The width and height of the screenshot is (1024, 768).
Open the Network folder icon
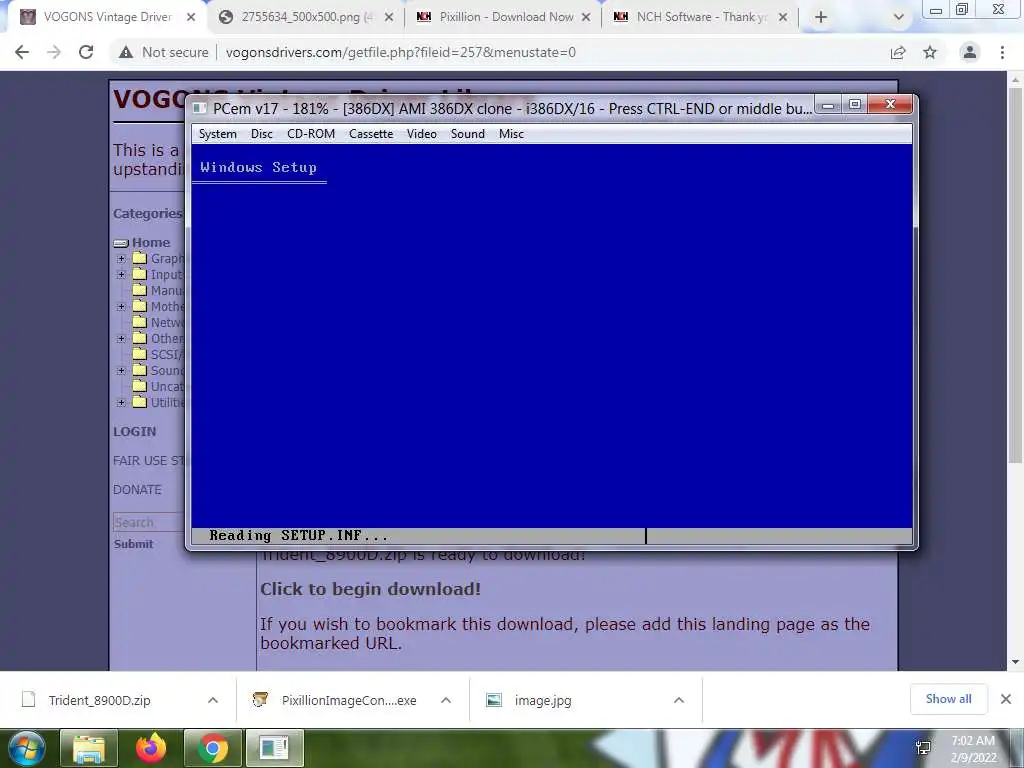tap(140, 322)
